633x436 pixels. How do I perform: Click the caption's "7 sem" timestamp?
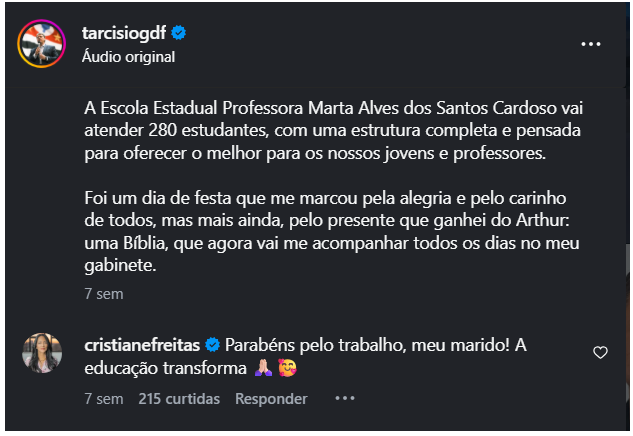click(103, 295)
